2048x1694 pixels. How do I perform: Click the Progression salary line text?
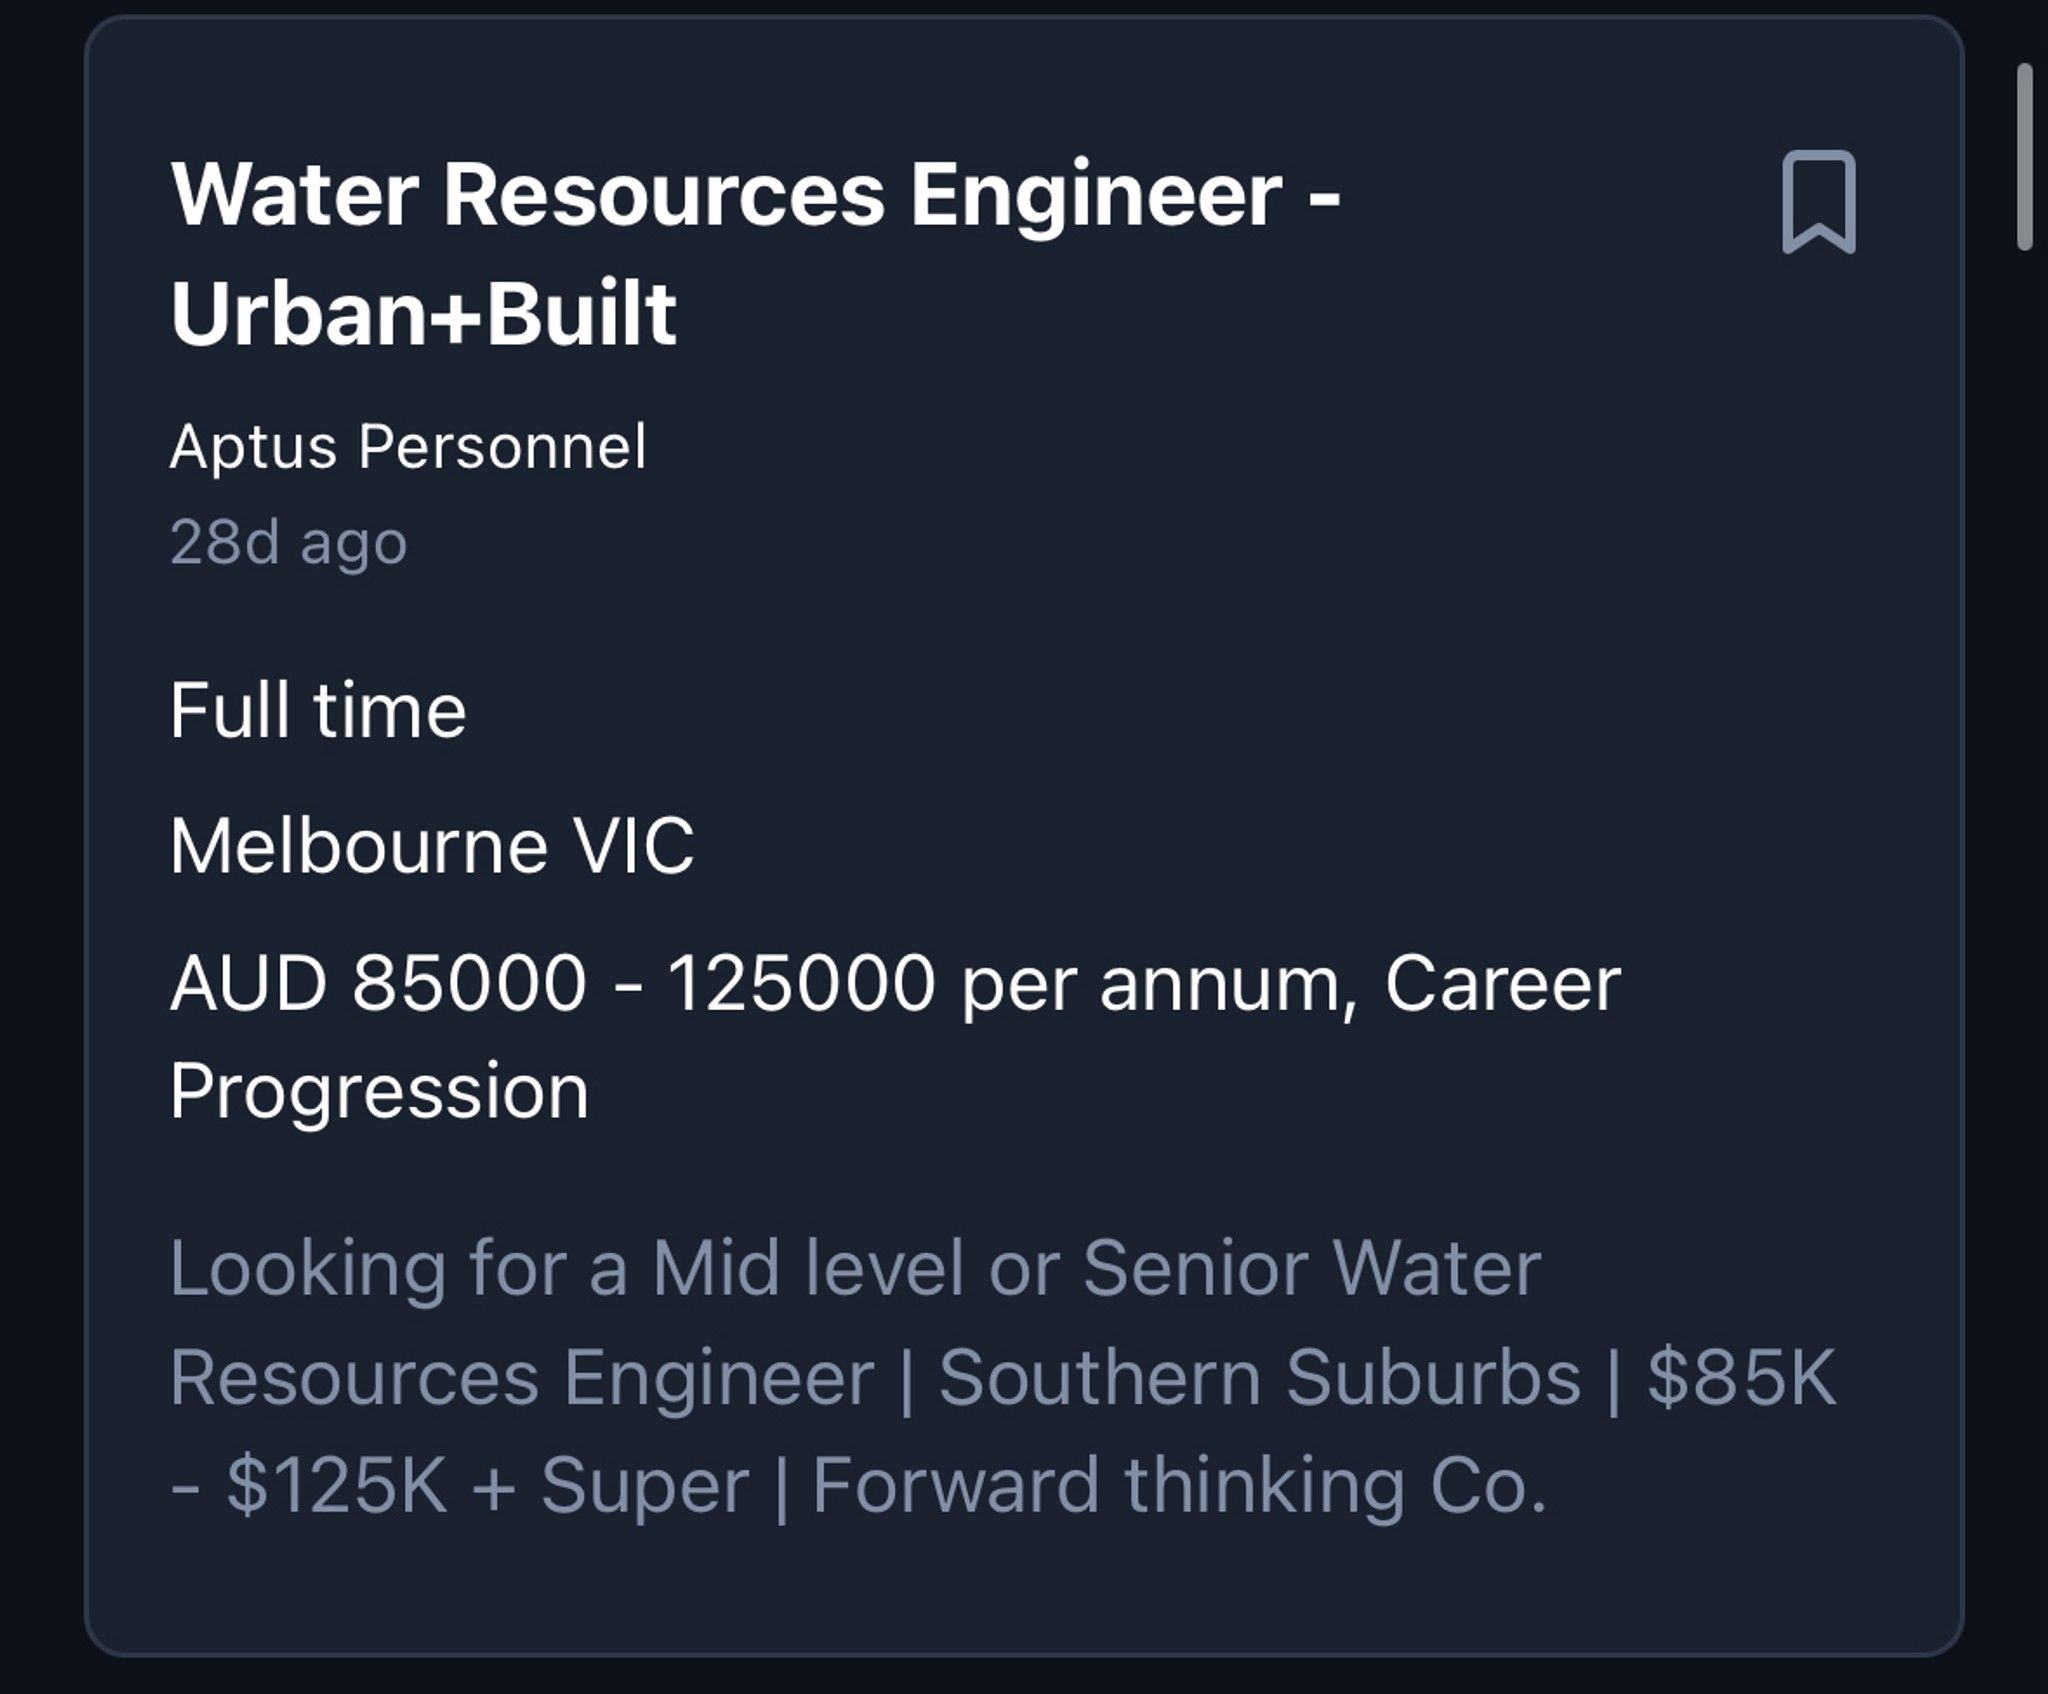[379, 1091]
